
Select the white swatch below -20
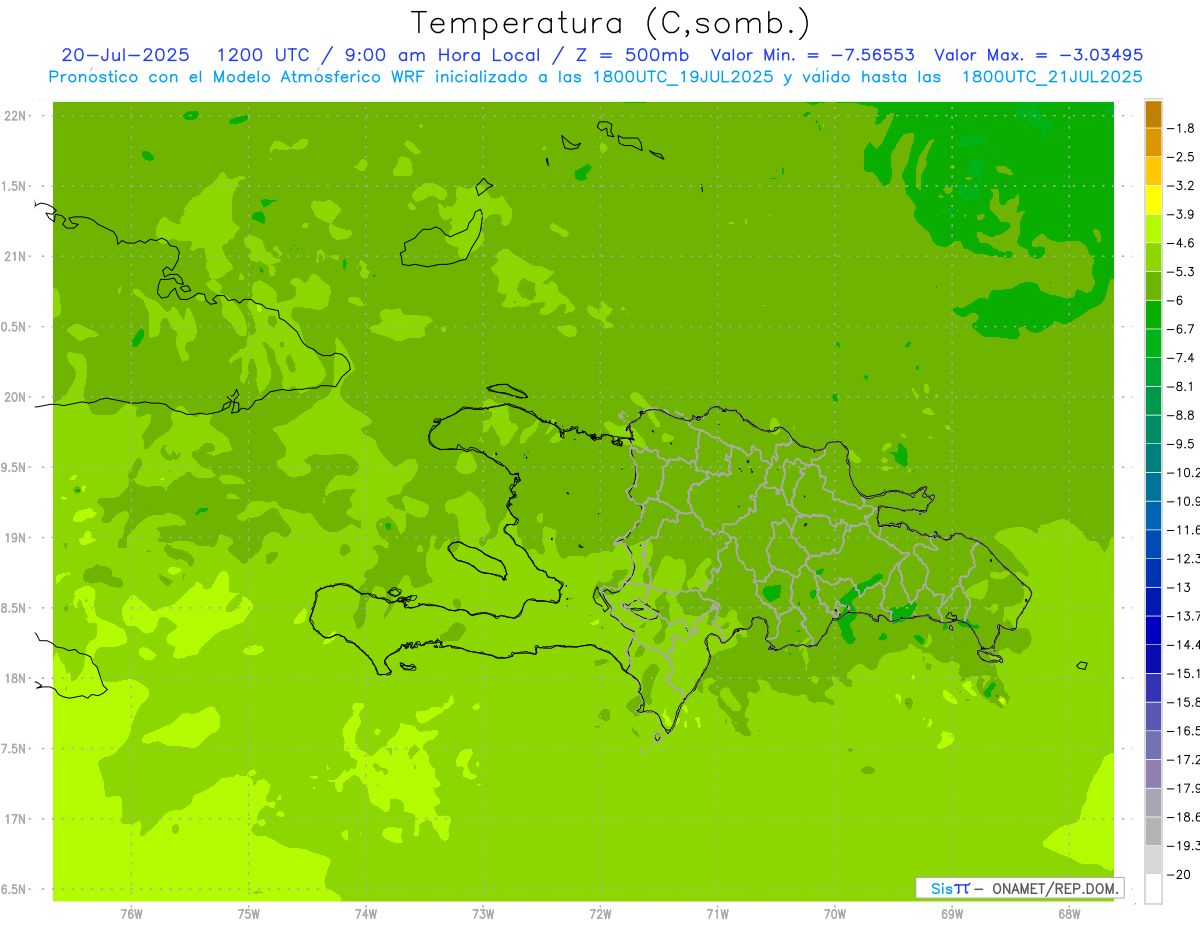(x=1153, y=889)
